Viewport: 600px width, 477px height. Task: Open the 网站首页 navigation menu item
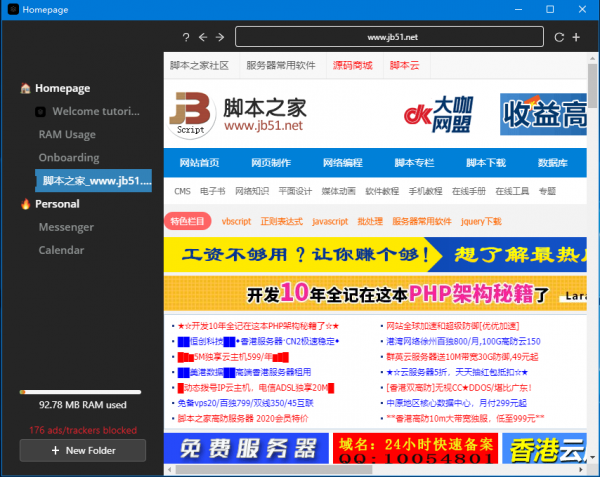200,163
